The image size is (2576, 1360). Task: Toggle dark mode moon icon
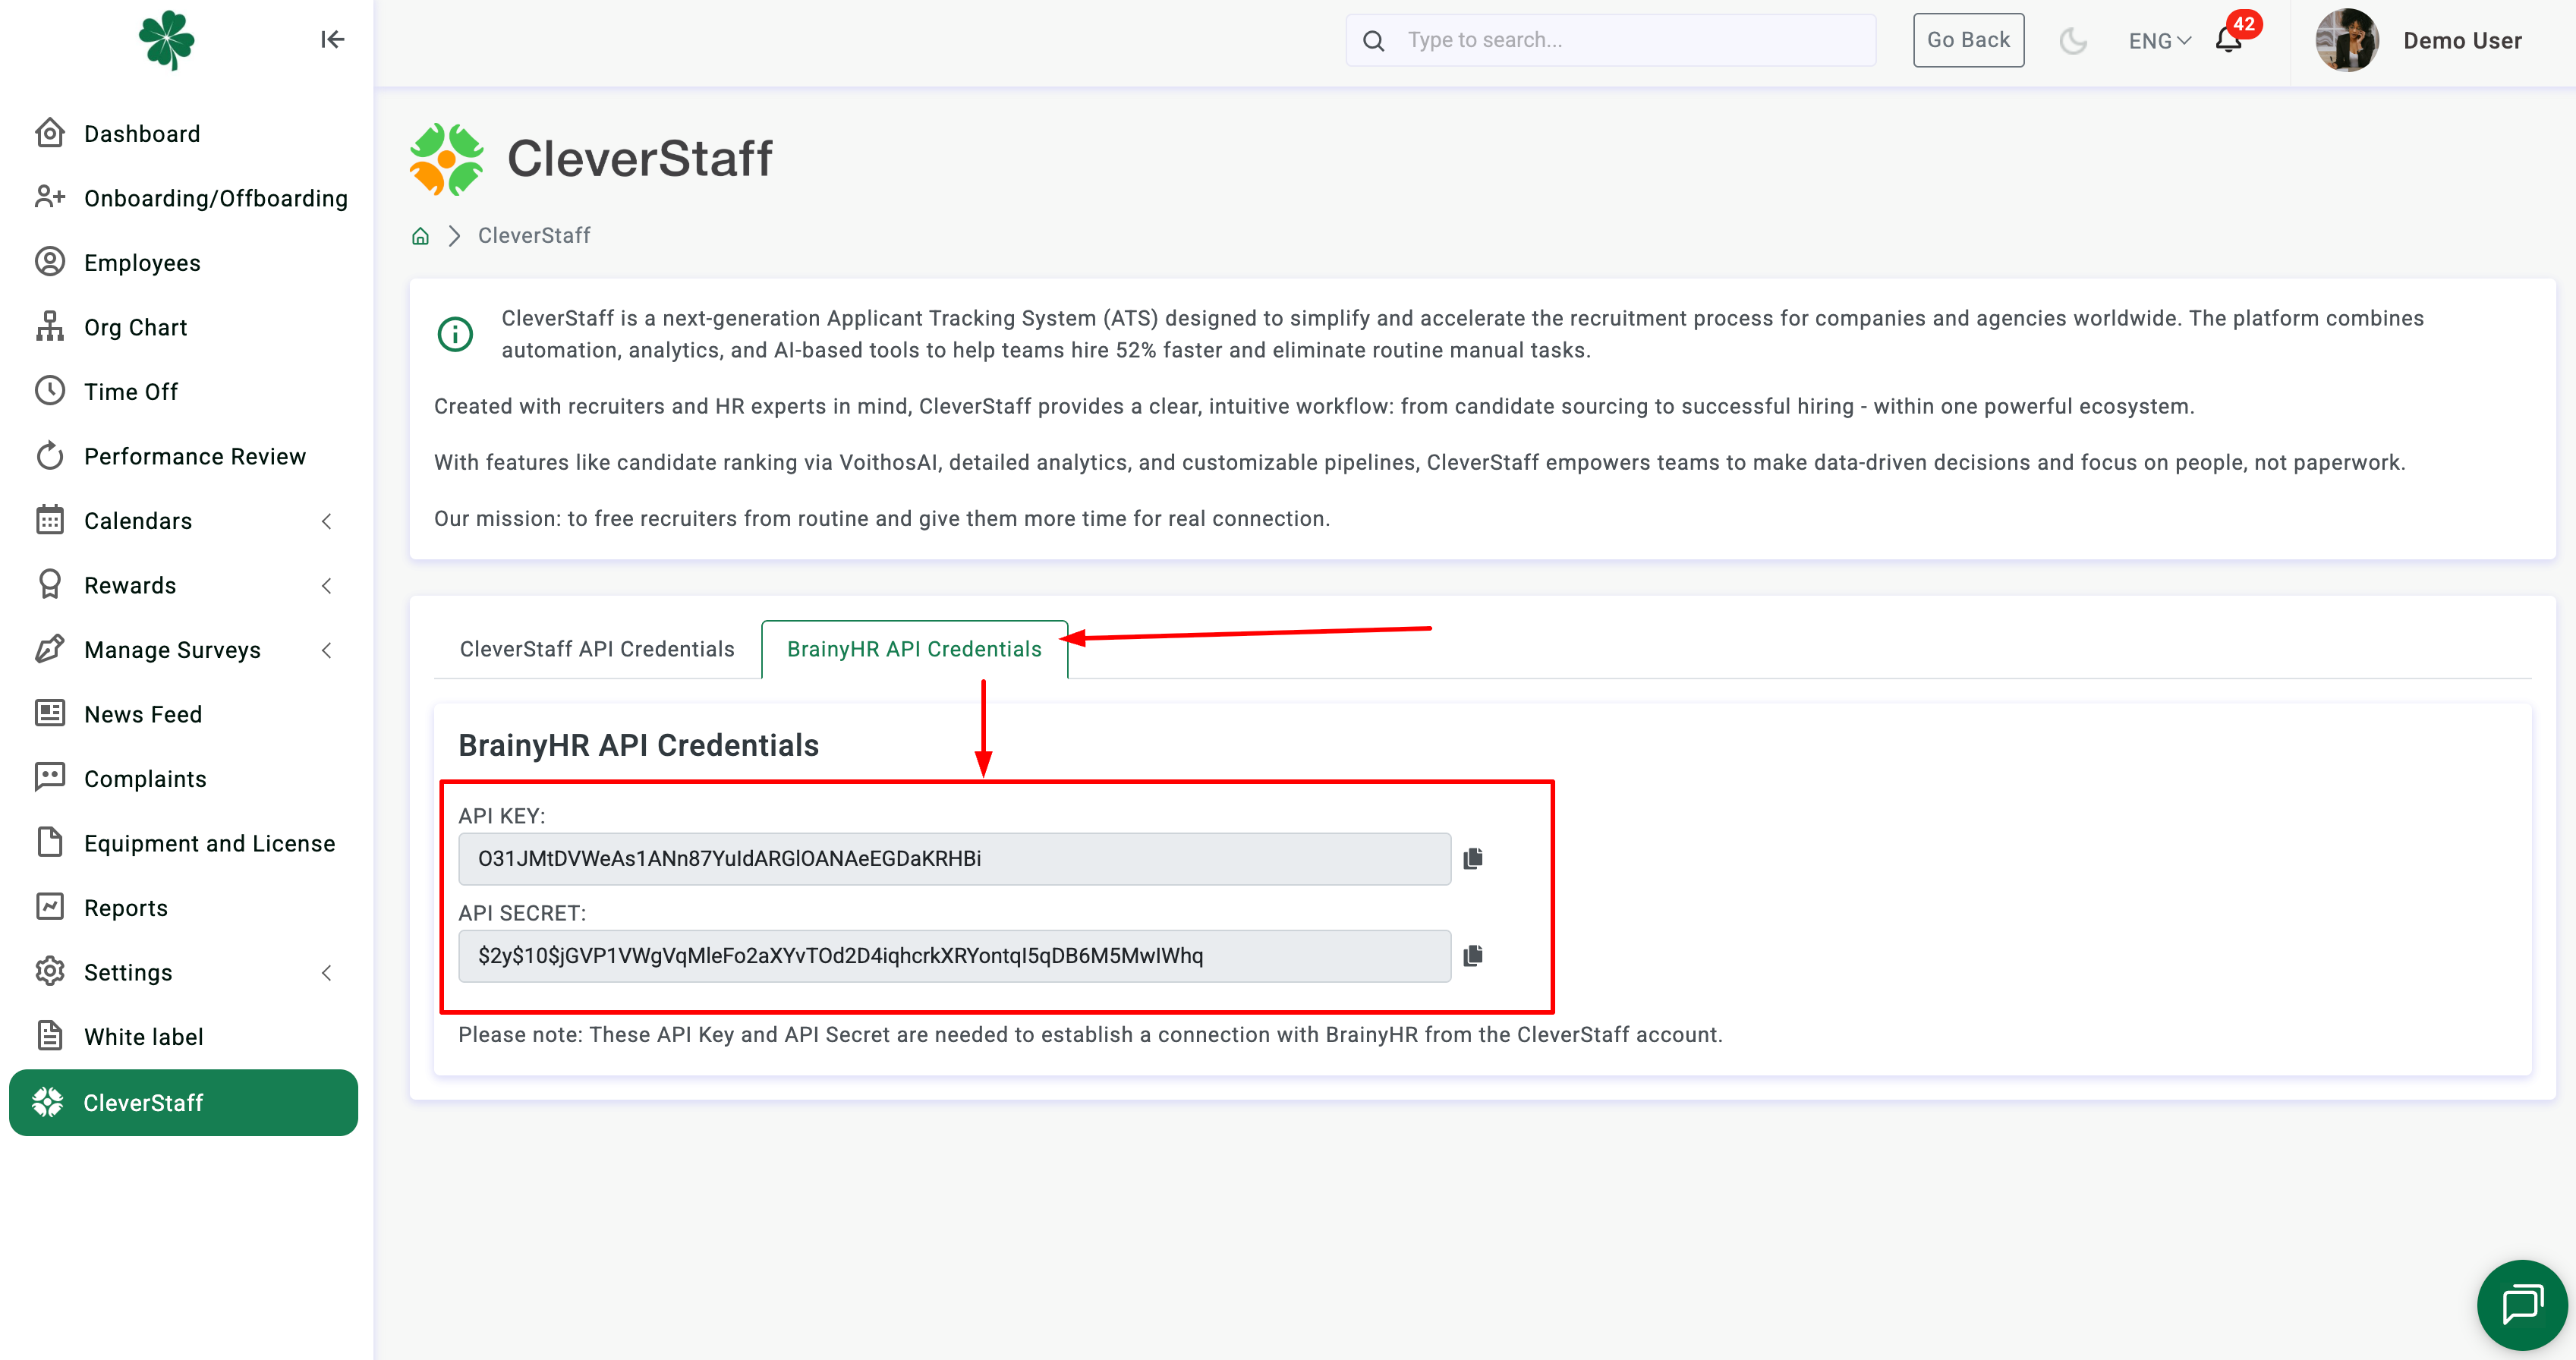tap(2073, 41)
